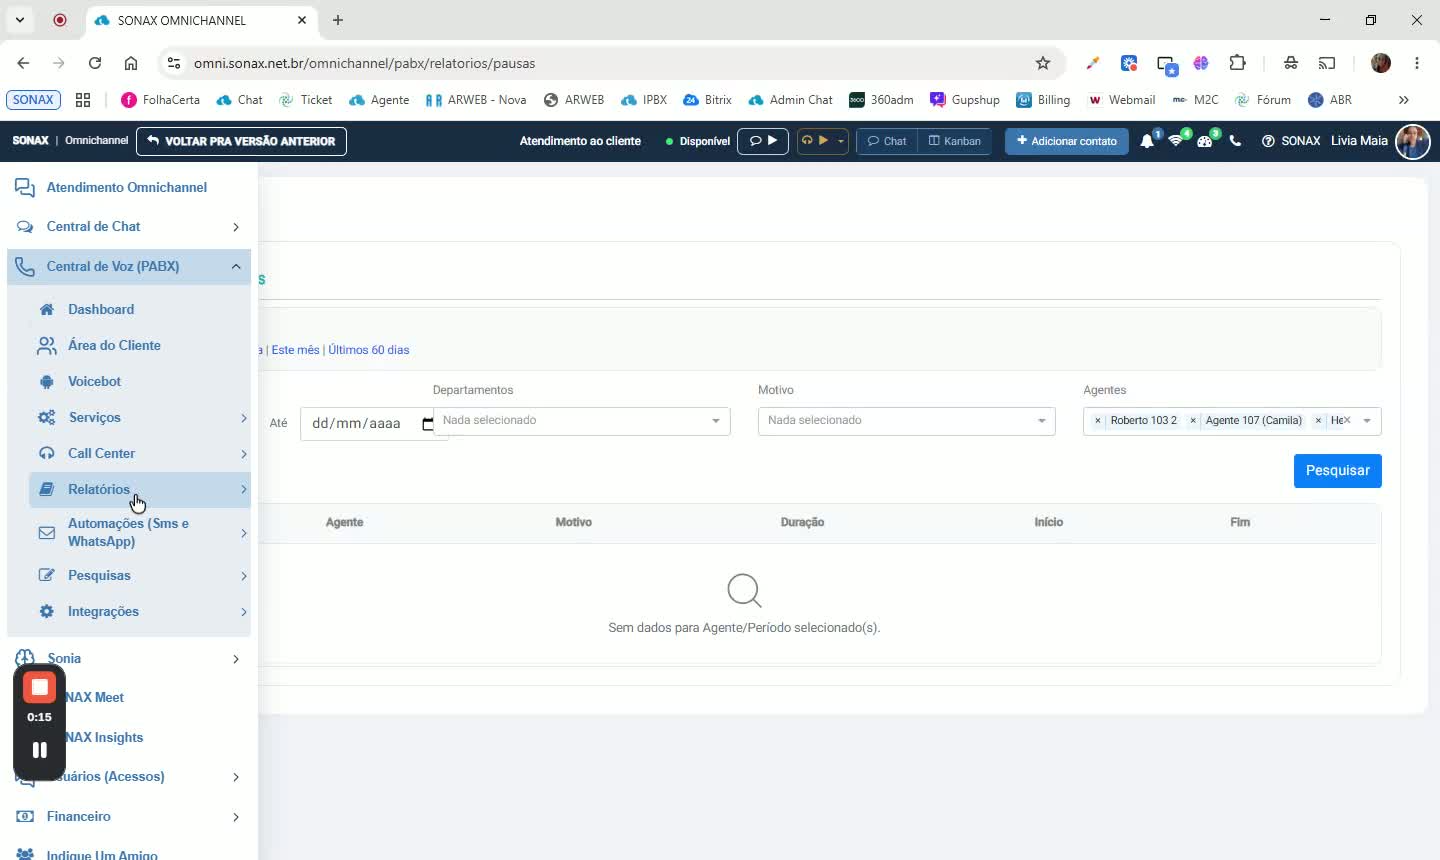Remove Agente 107 (Camila) tag
This screenshot has height=860, width=1440.
point(1193,421)
